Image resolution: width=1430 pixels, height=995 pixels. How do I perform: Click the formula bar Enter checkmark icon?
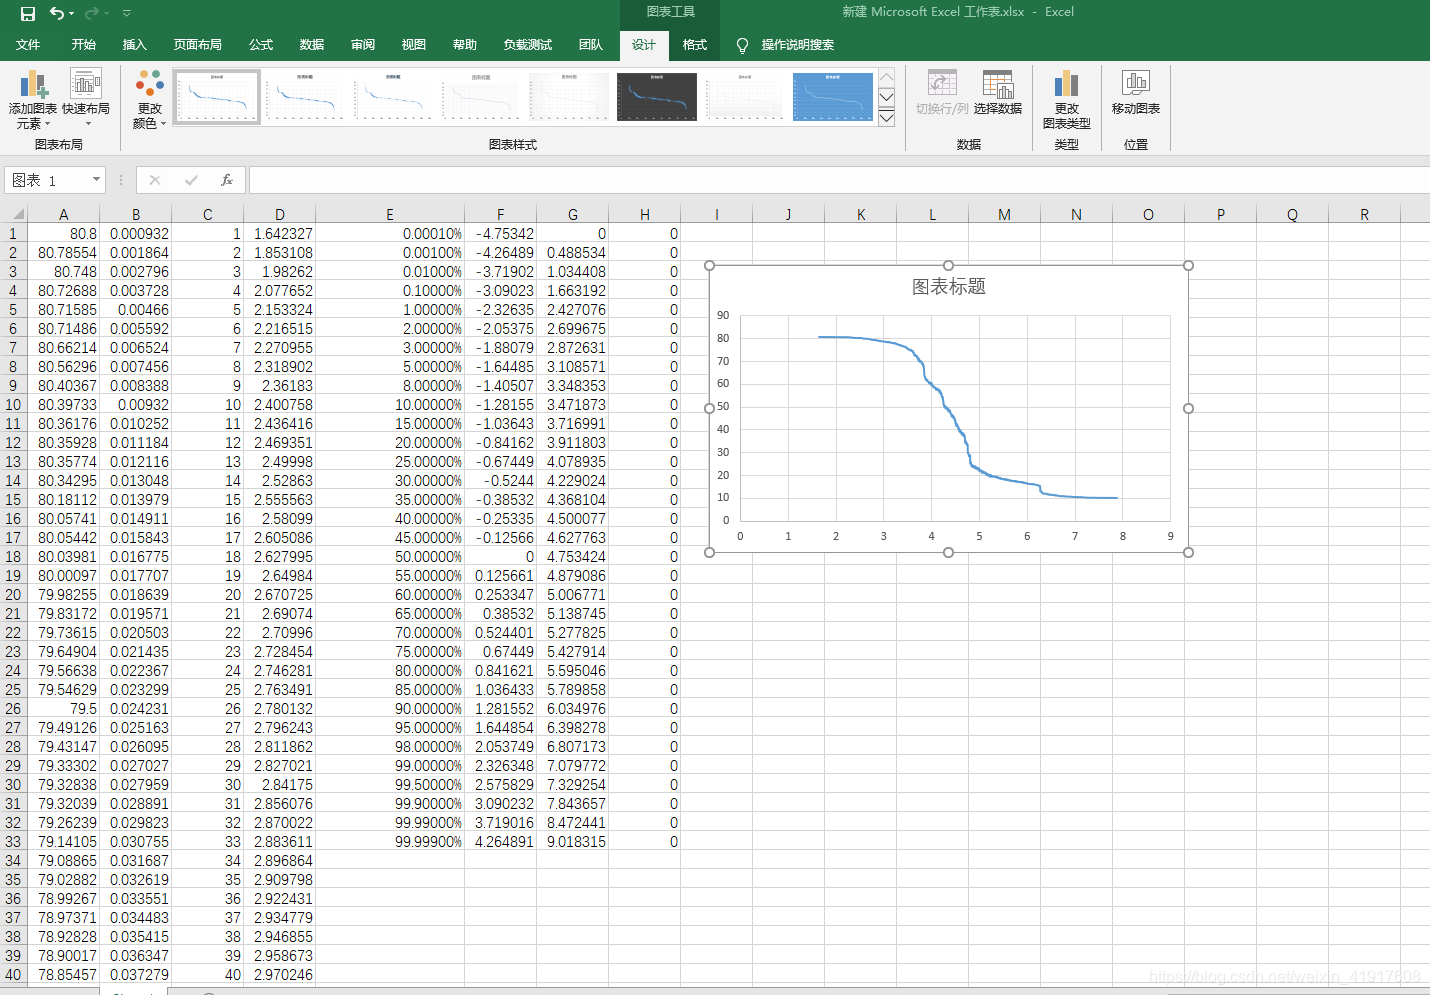click(191, 180)
